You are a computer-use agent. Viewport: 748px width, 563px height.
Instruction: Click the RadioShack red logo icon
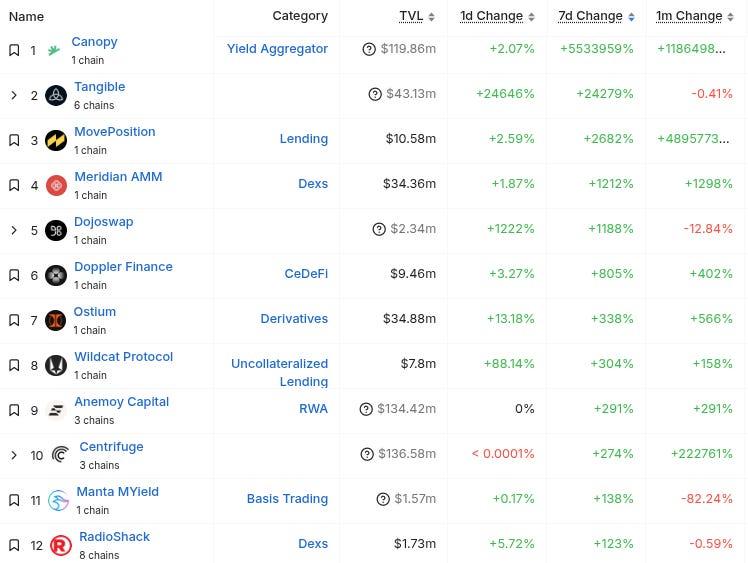click(x=61, y=545)
